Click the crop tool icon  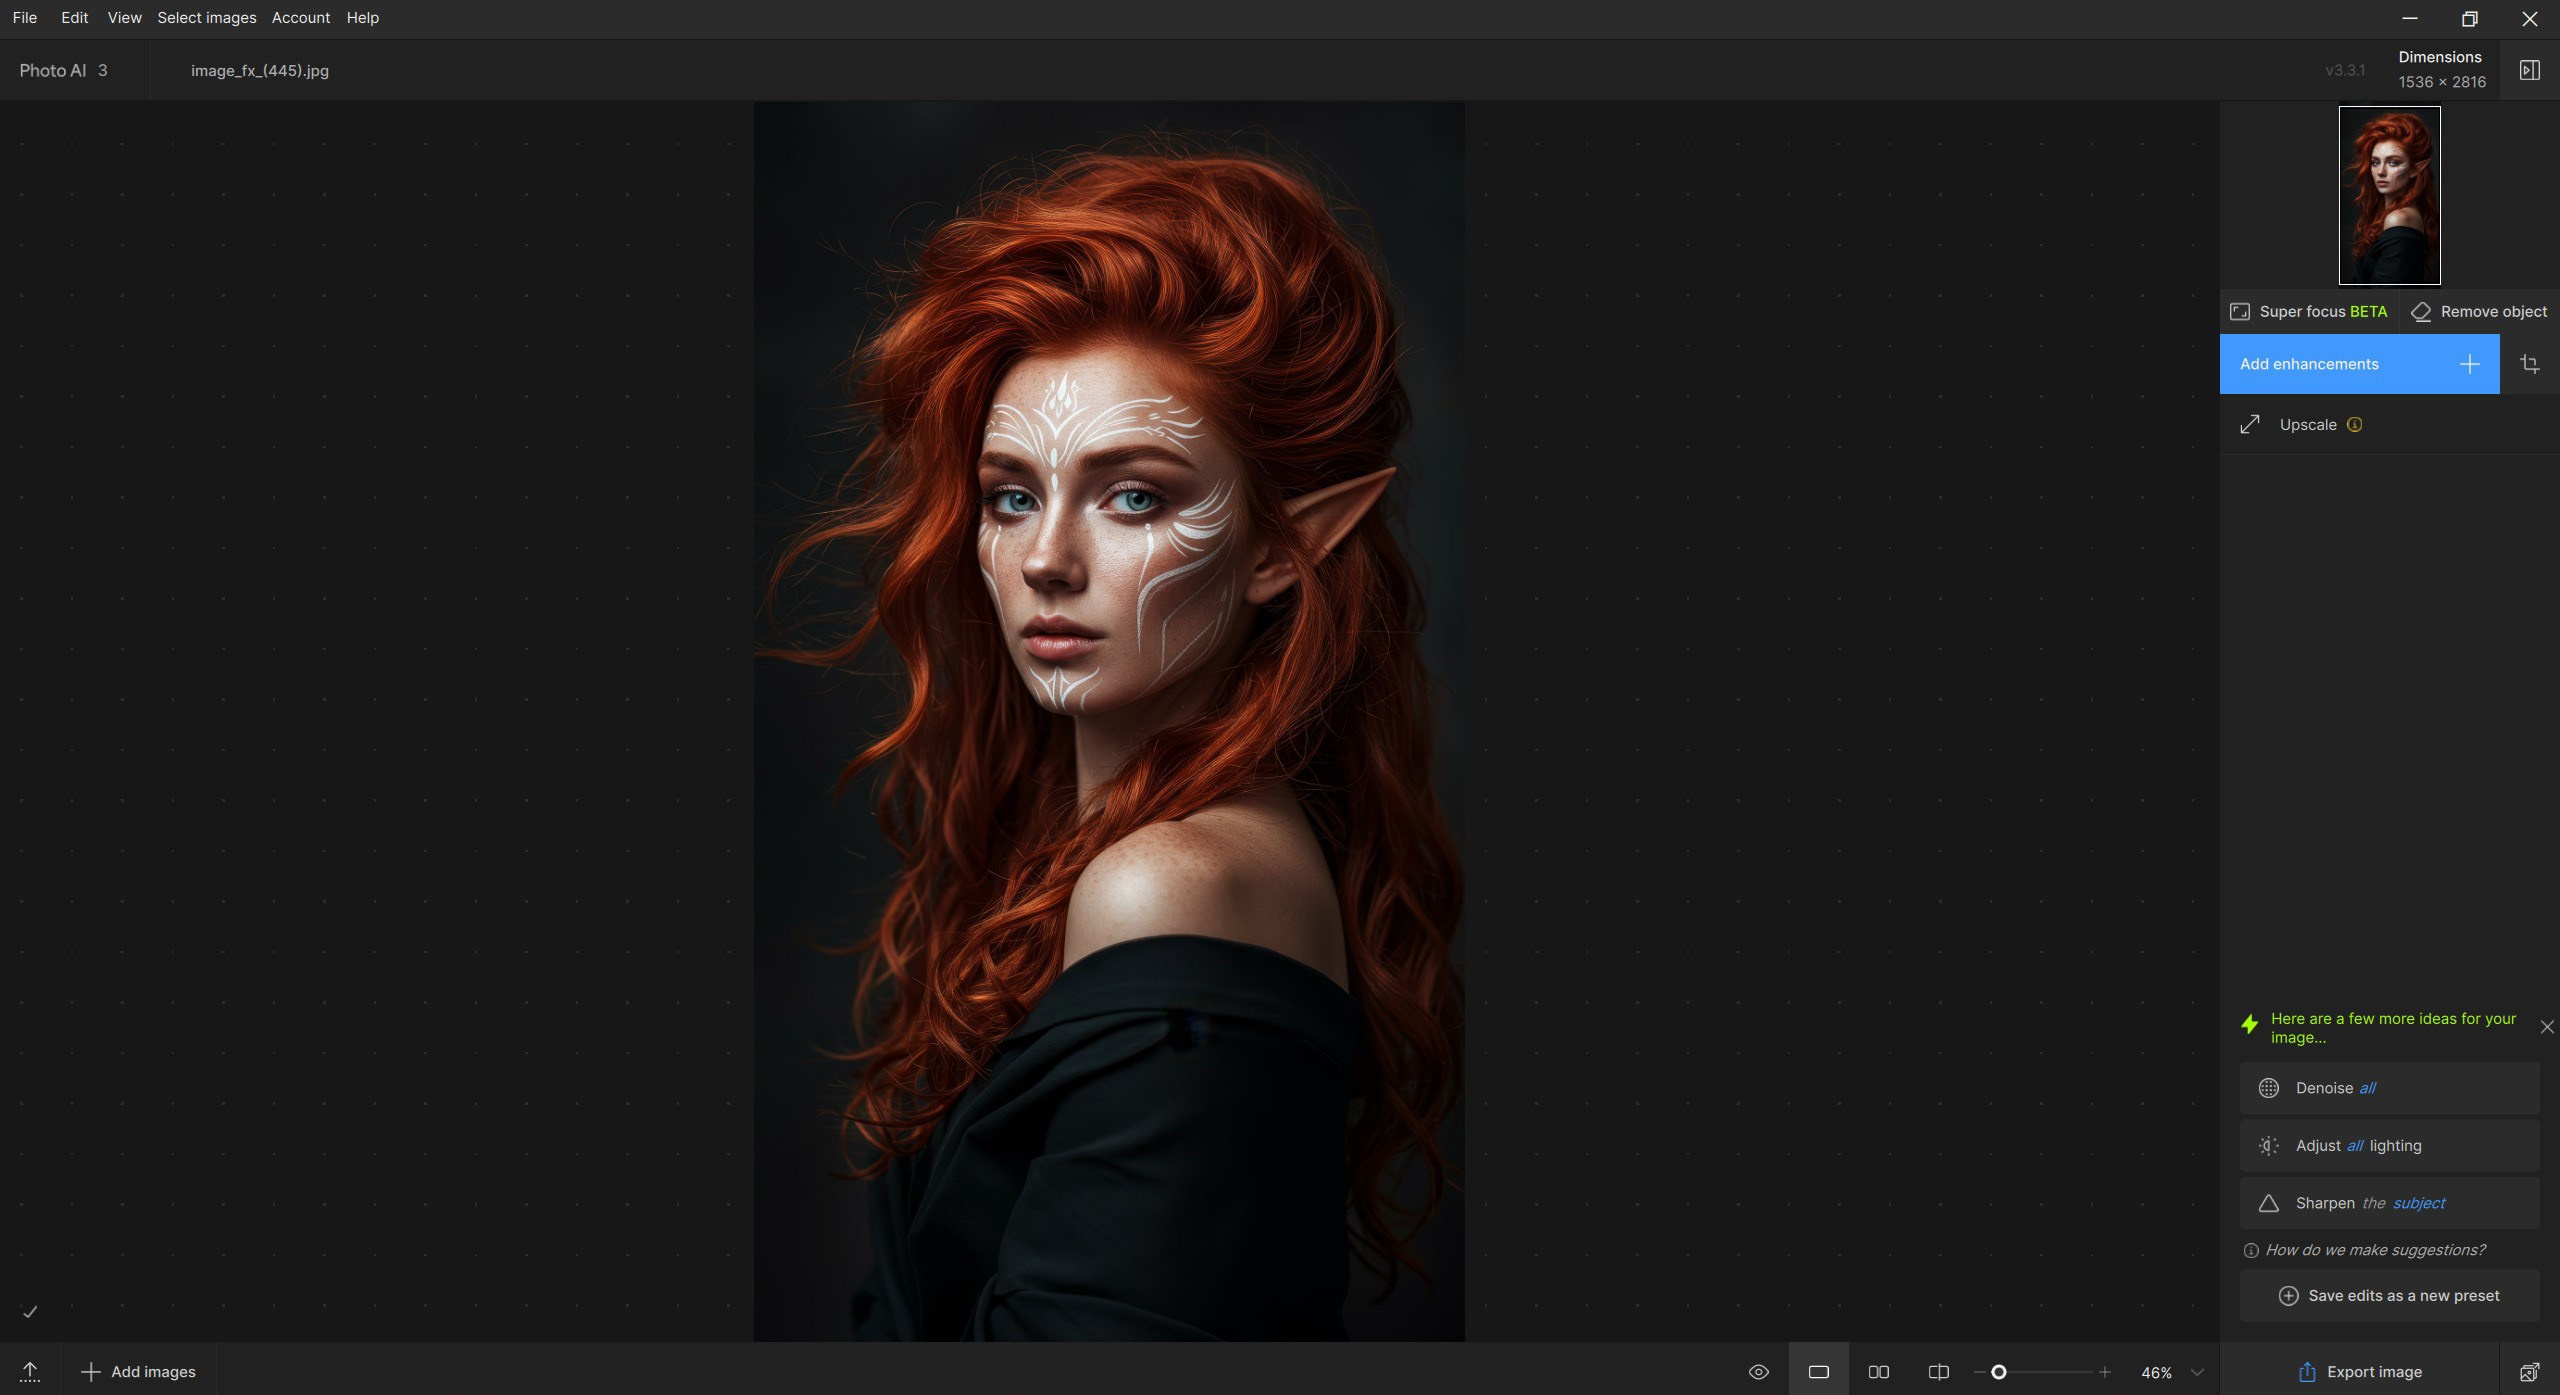coord(2529,364)
